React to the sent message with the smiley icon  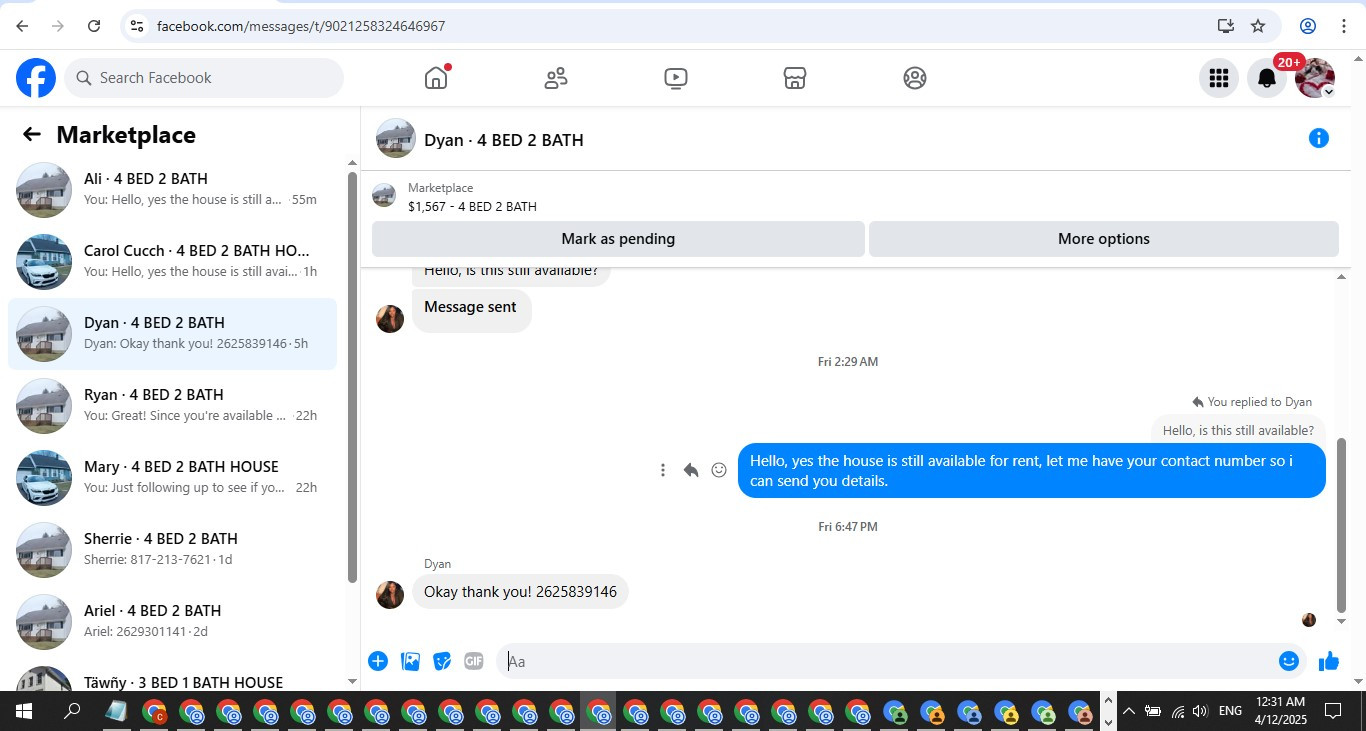719,470
